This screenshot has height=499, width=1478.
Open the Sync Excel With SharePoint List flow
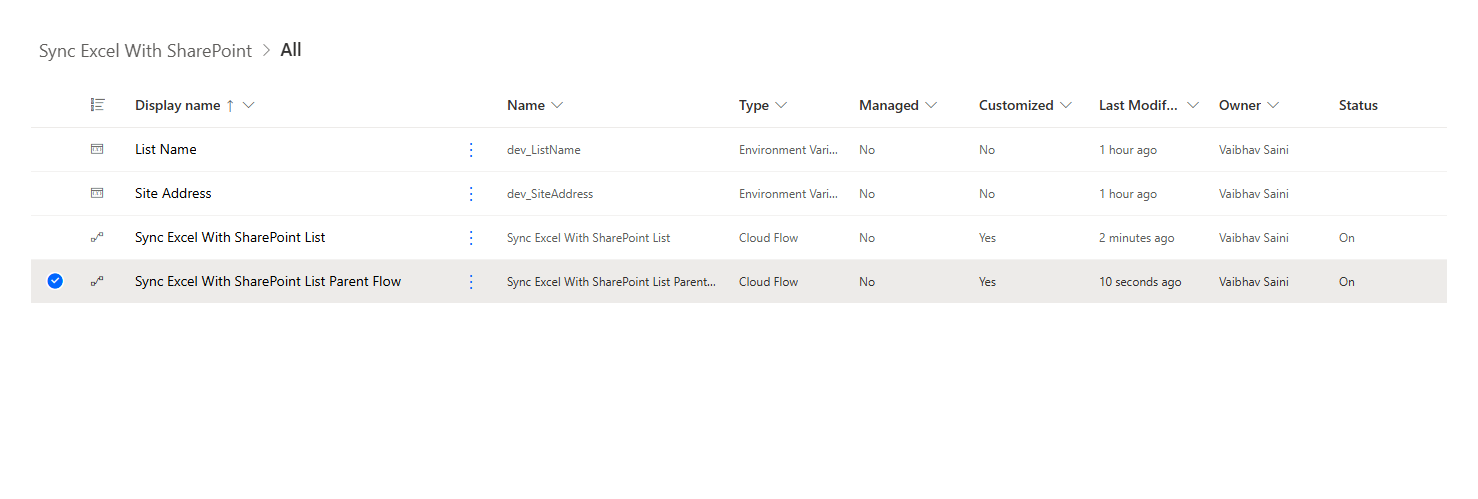coord(230,237)
